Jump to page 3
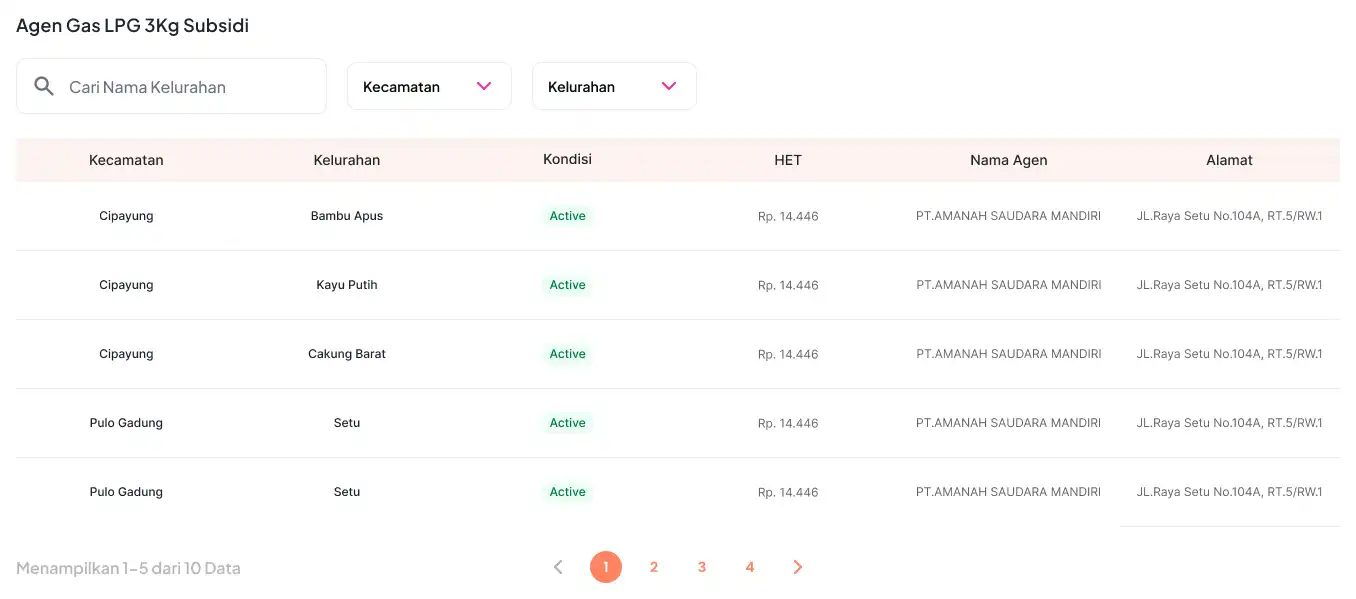Viewport: 1356px width, 599px height. click(x=702, y=567)
